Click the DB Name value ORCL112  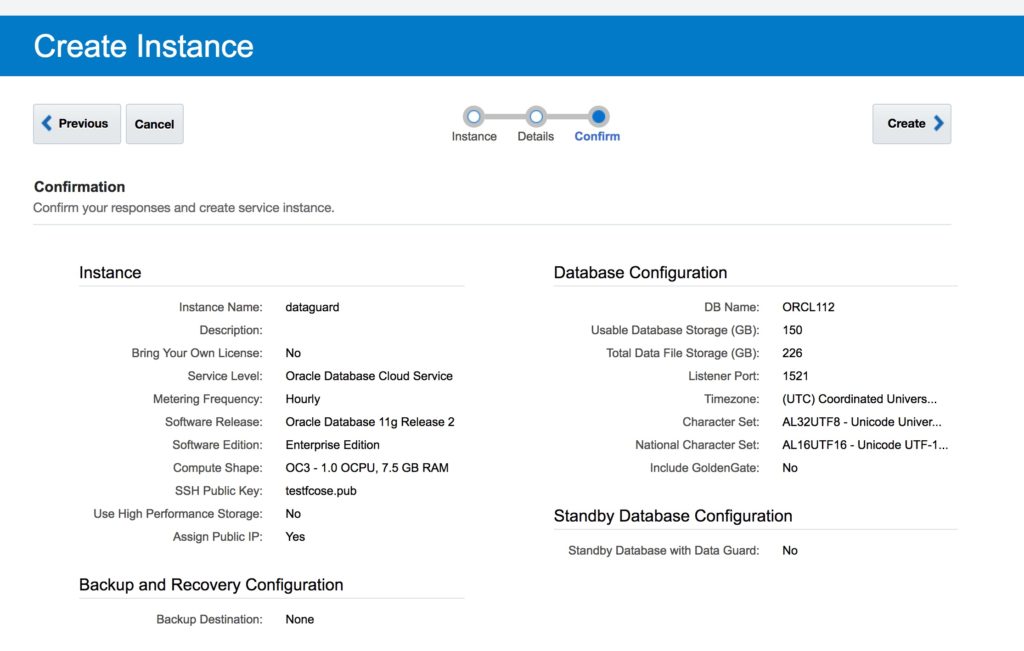coord(808,307)
